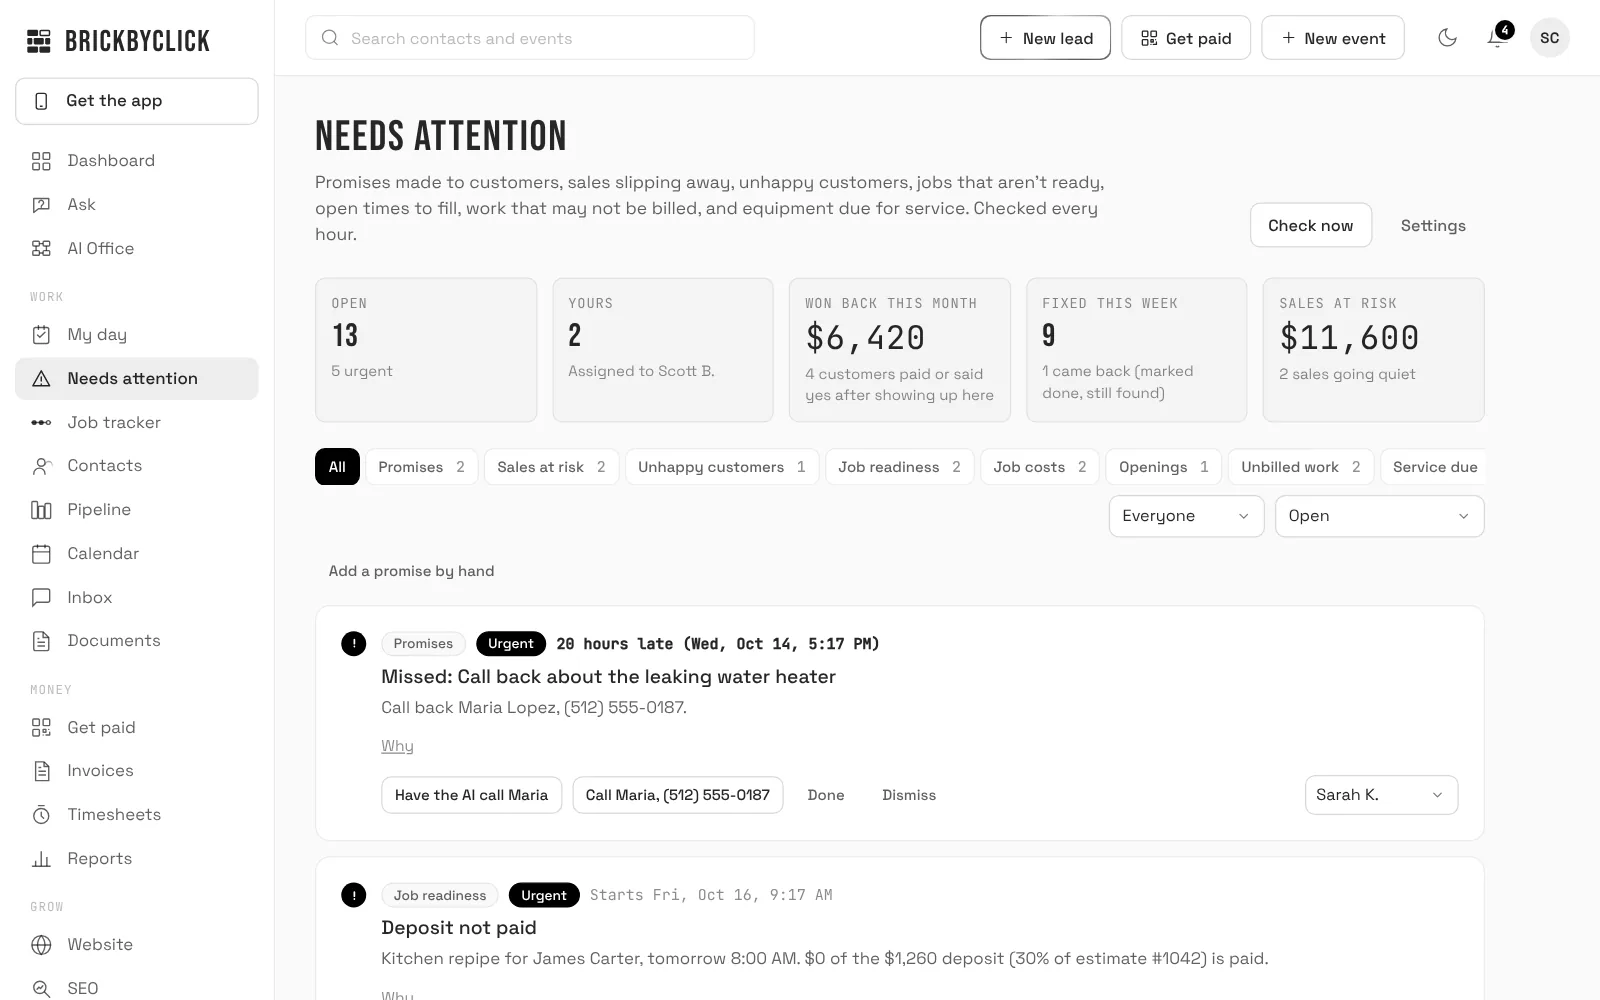Image resolution: width=1600 pixels, height=1000 pixels.
Task: Click the Why link under Maria Lopez
Action: (x=397, y=746)
